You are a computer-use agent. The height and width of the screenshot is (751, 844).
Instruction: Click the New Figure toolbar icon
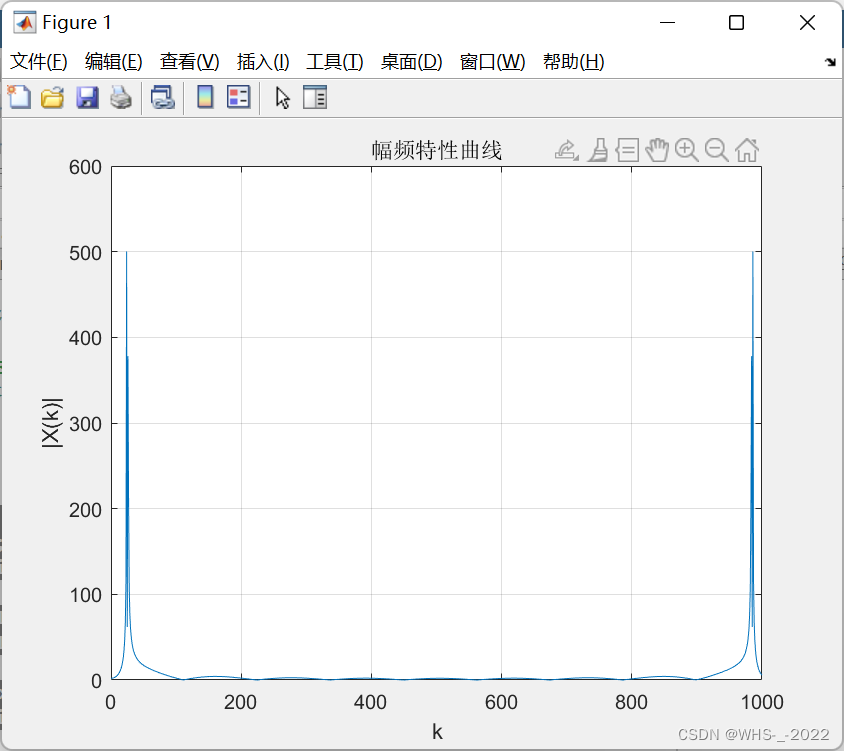[19, 97]
